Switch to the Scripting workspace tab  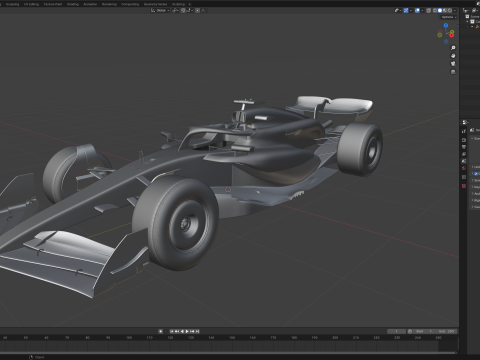click(178, 4)
